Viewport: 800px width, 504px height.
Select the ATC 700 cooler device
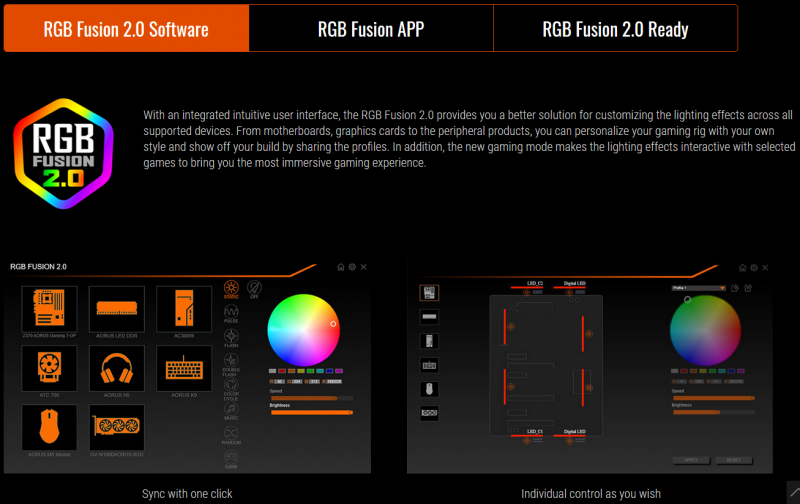(x=49, y=368)
